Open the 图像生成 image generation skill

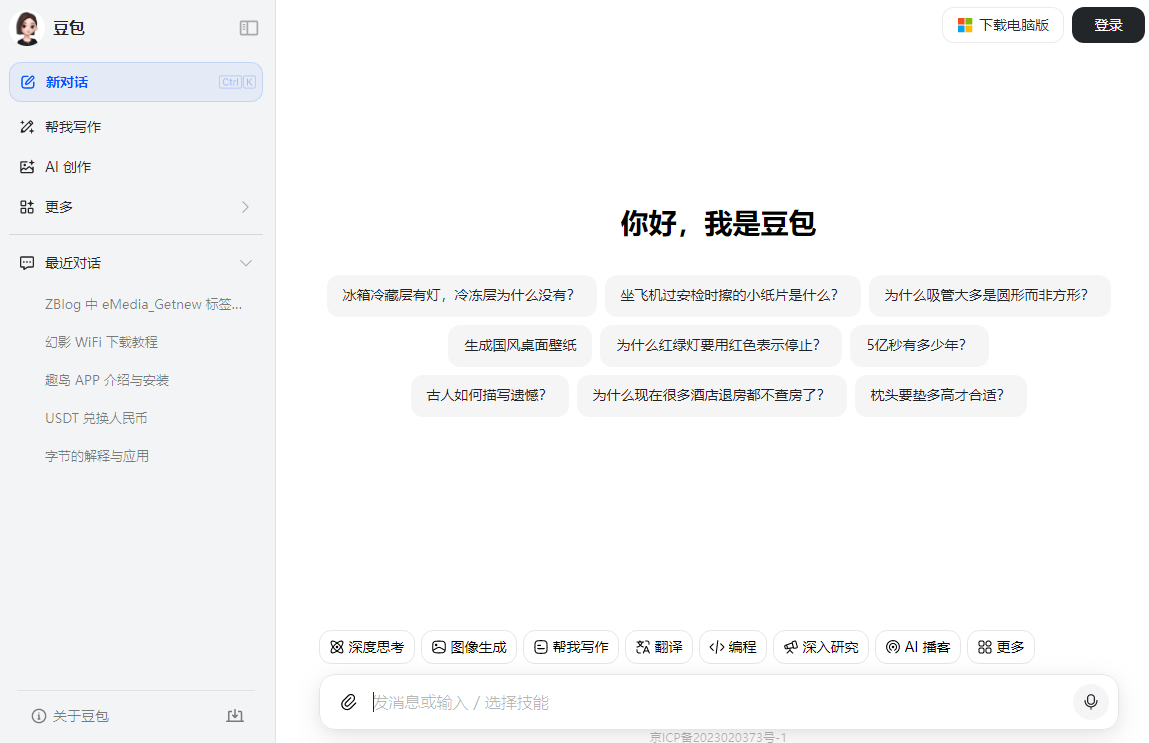(x=468, y=647)
